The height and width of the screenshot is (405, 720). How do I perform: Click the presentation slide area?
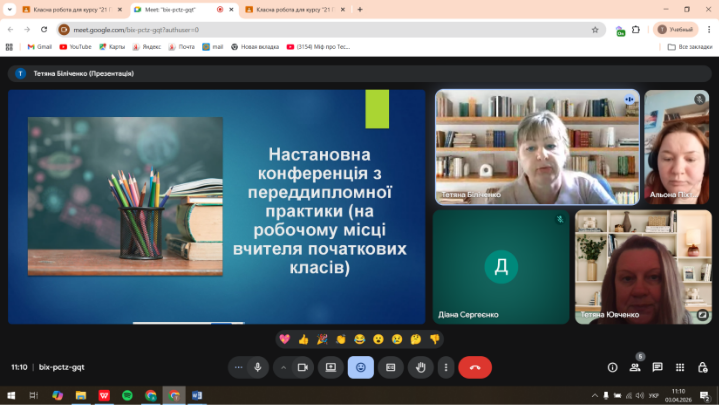[x=217, y=207]
